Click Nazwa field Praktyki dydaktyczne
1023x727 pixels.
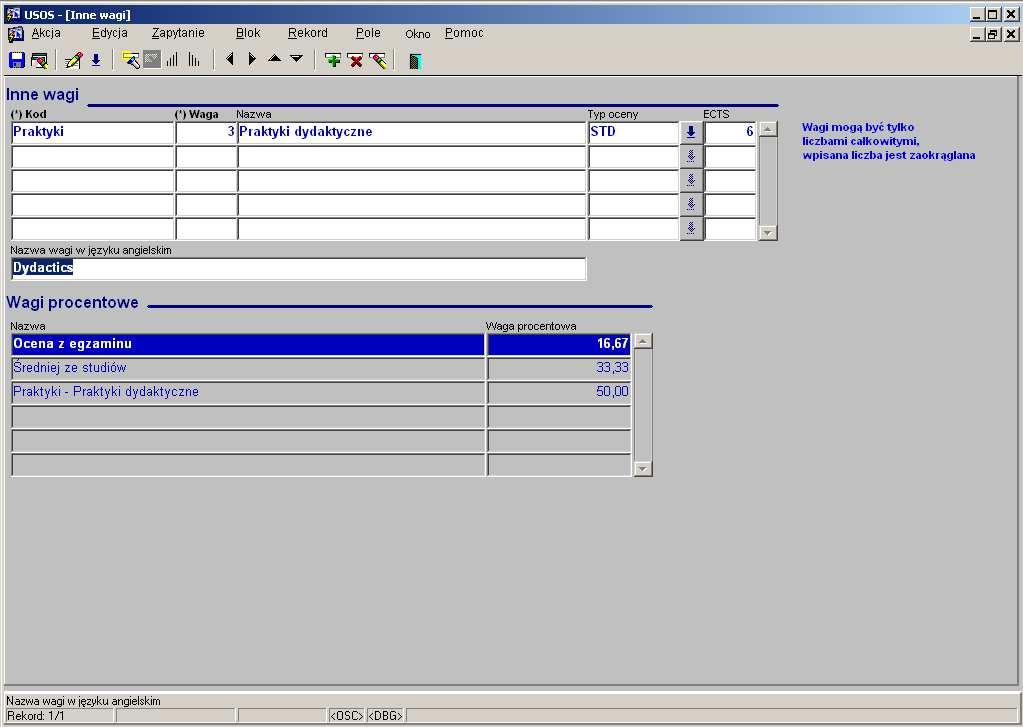click(x=412, y=132)
